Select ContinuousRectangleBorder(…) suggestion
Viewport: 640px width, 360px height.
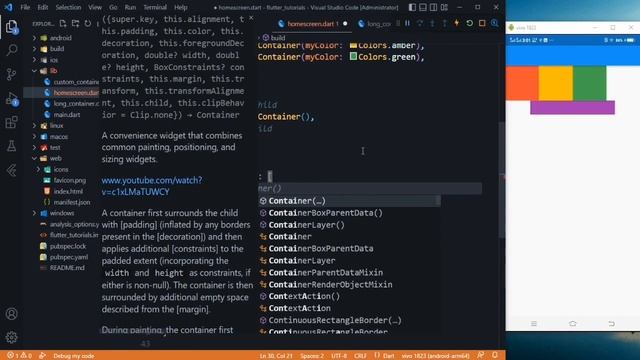(x=349, y=320)
